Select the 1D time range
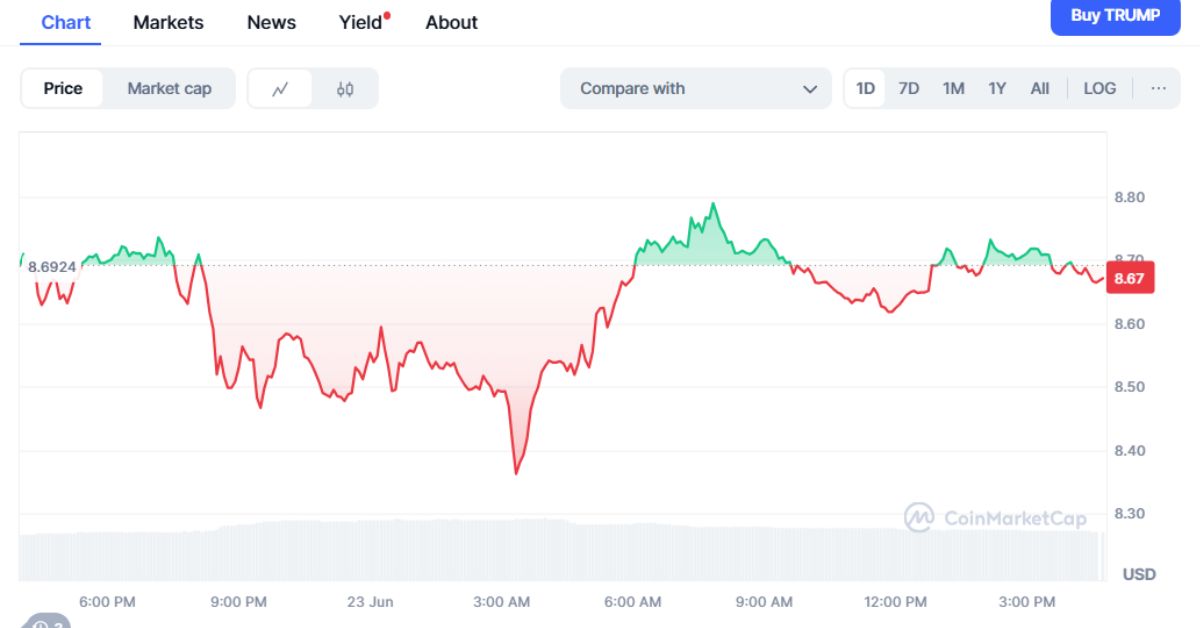1200x628 pixels. tap(865, 88)
